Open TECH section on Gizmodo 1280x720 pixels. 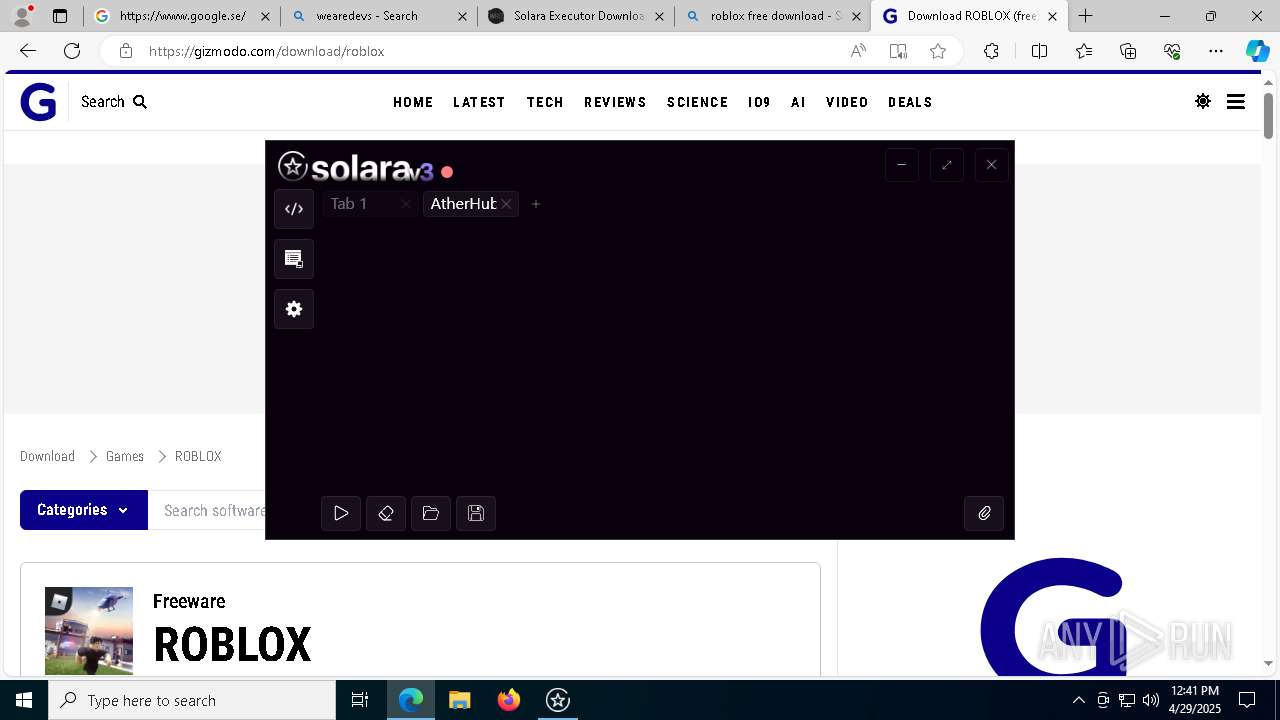(x=545, y=102)
